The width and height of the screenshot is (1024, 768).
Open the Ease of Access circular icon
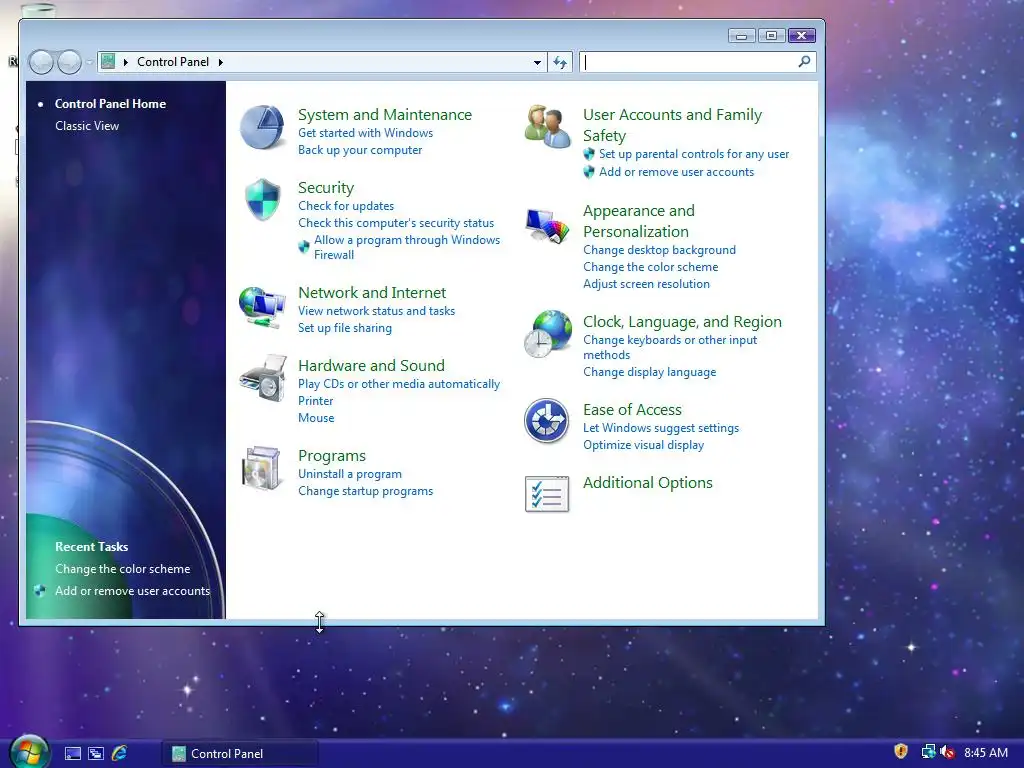[x=547, y=421]
